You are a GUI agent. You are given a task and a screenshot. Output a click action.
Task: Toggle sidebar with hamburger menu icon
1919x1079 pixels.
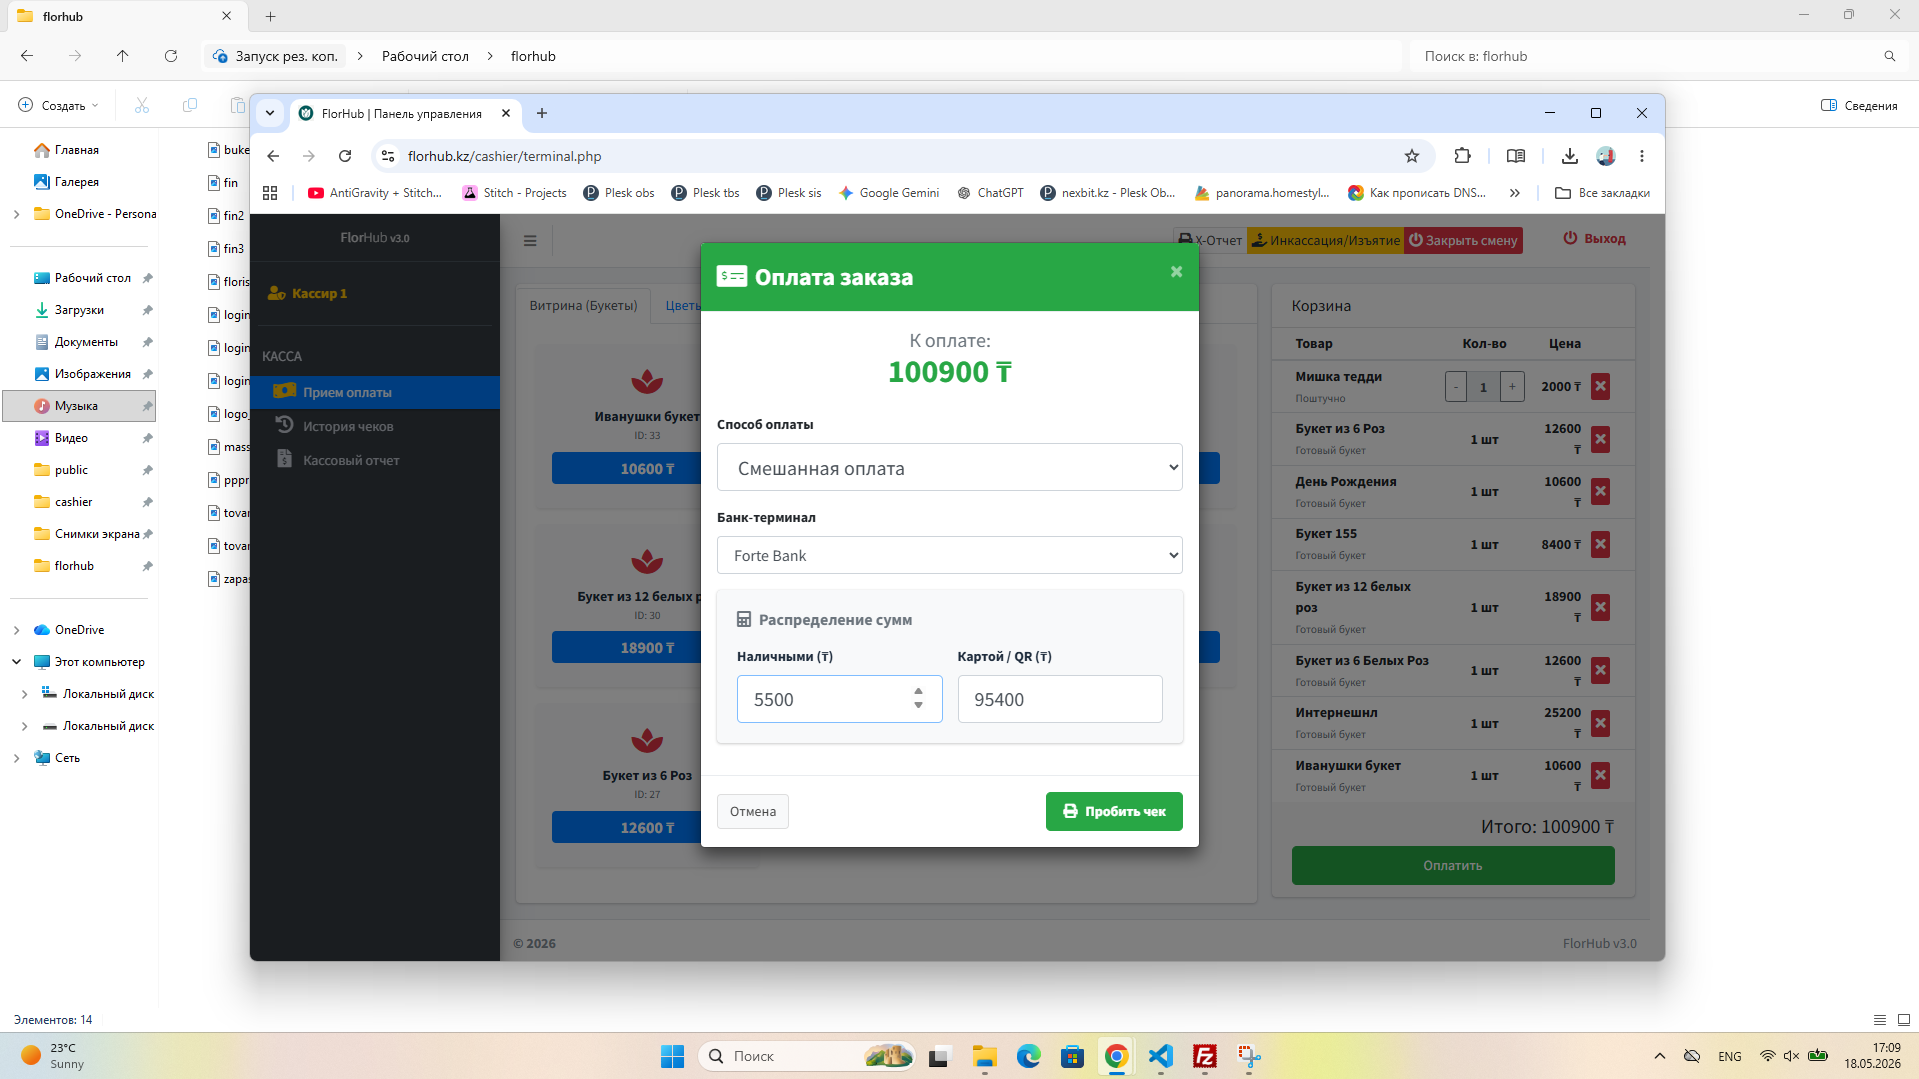pos(530,240)
